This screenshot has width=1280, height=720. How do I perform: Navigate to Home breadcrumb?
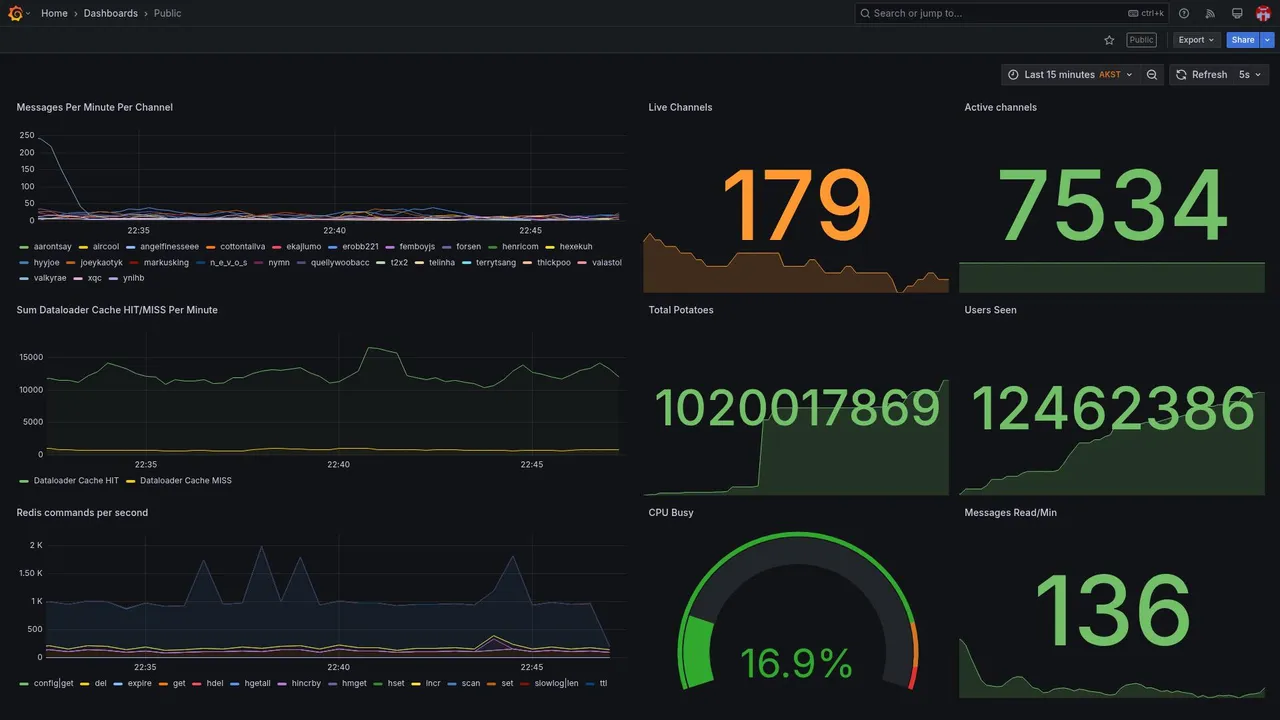(x=54, y=13)
